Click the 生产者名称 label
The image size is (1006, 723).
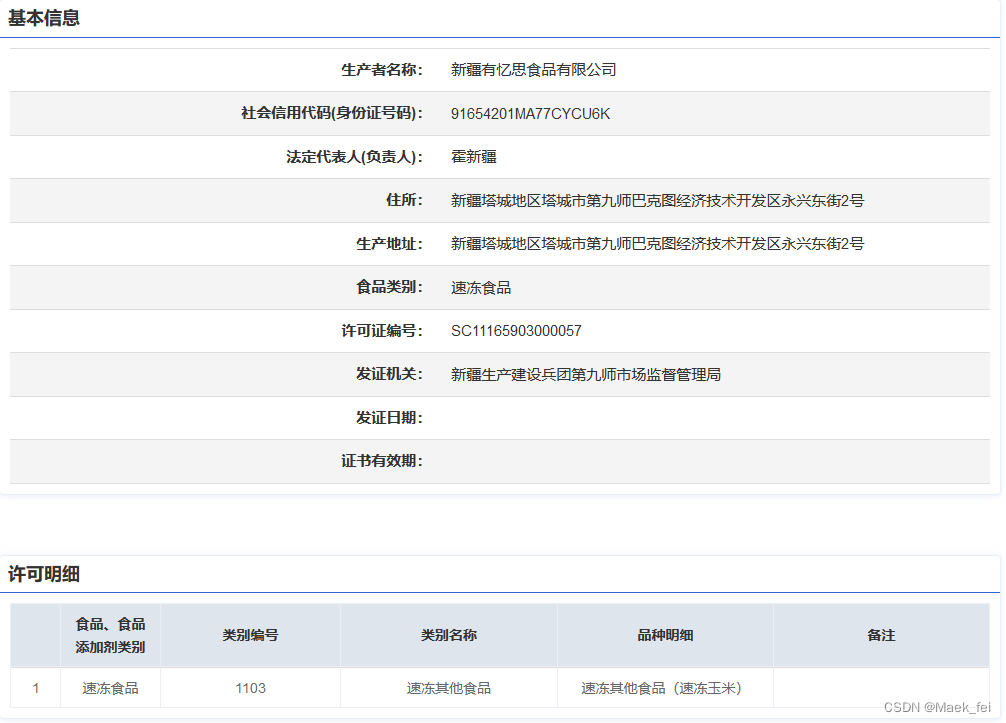(382, 70)
